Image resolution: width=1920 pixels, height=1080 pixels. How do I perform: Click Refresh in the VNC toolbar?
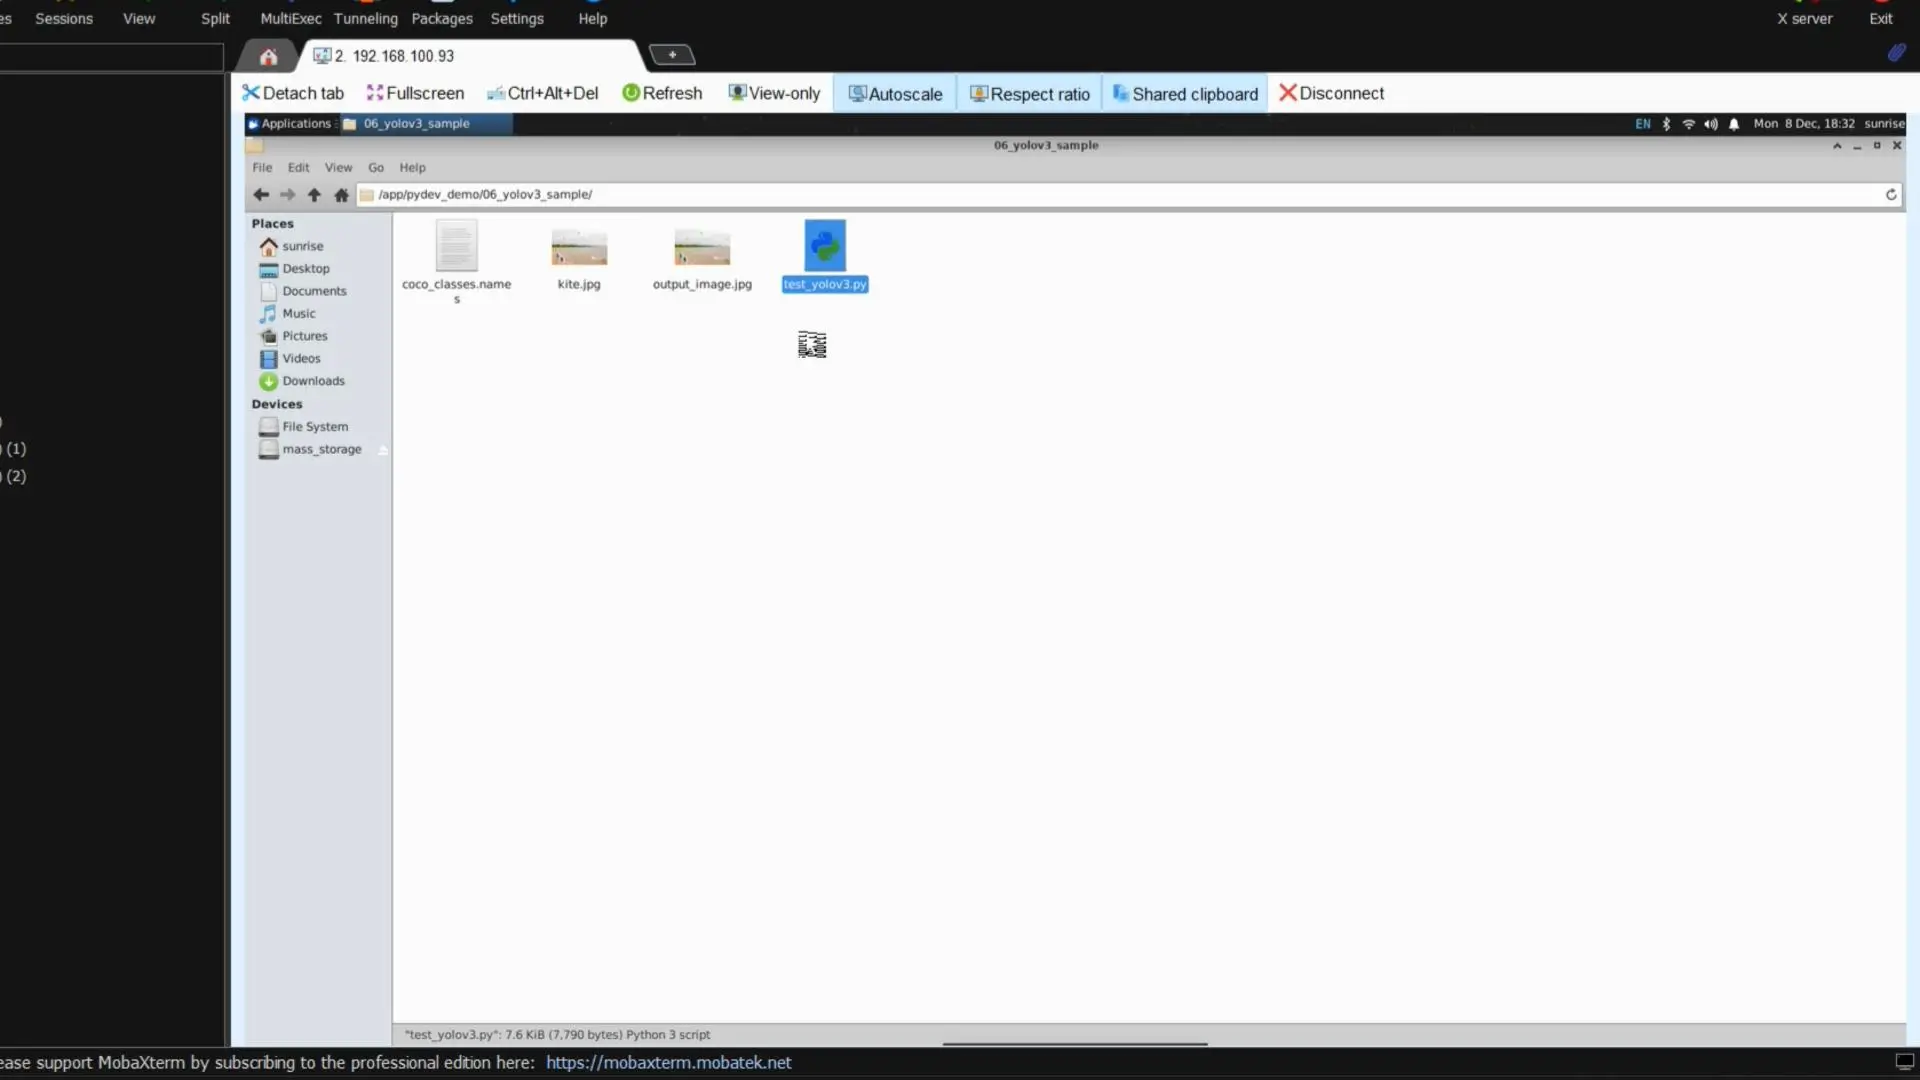[662, 93]
